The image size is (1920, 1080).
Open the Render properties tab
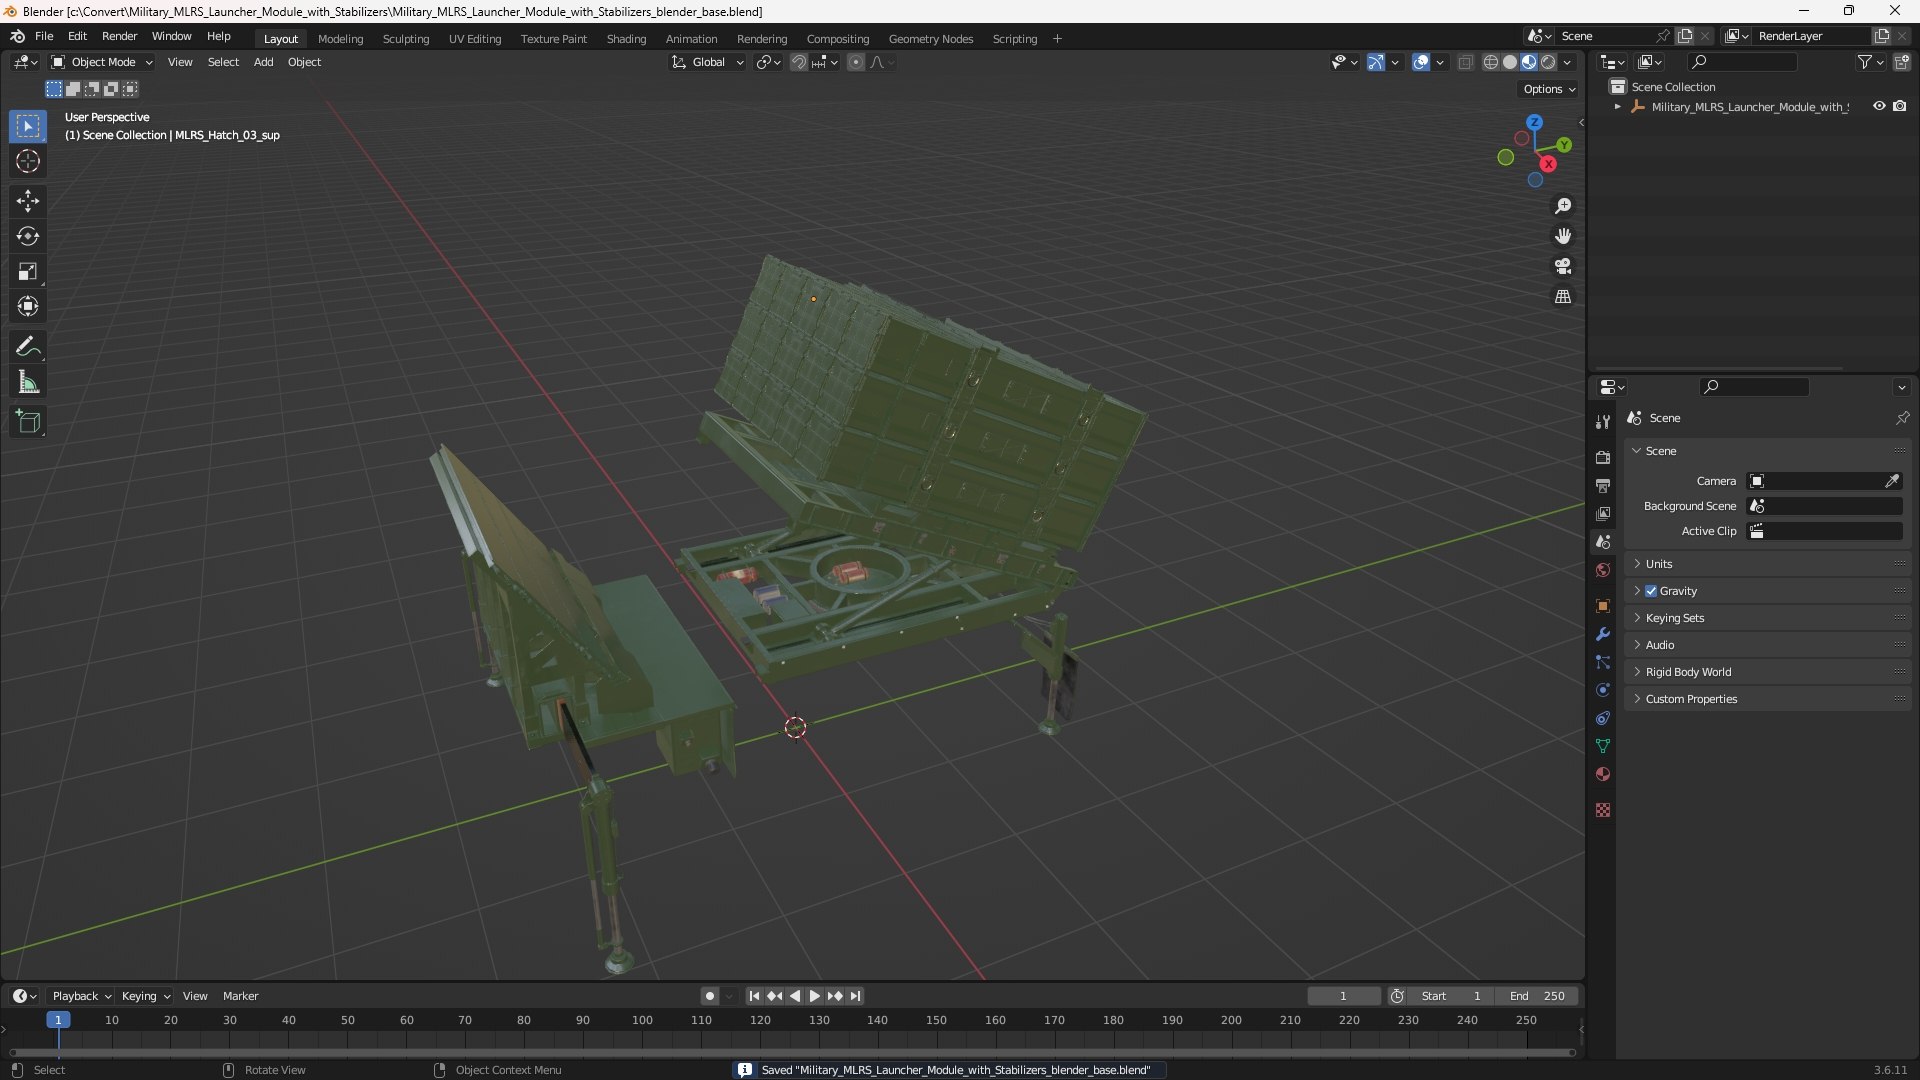[x=1603, y=457]
